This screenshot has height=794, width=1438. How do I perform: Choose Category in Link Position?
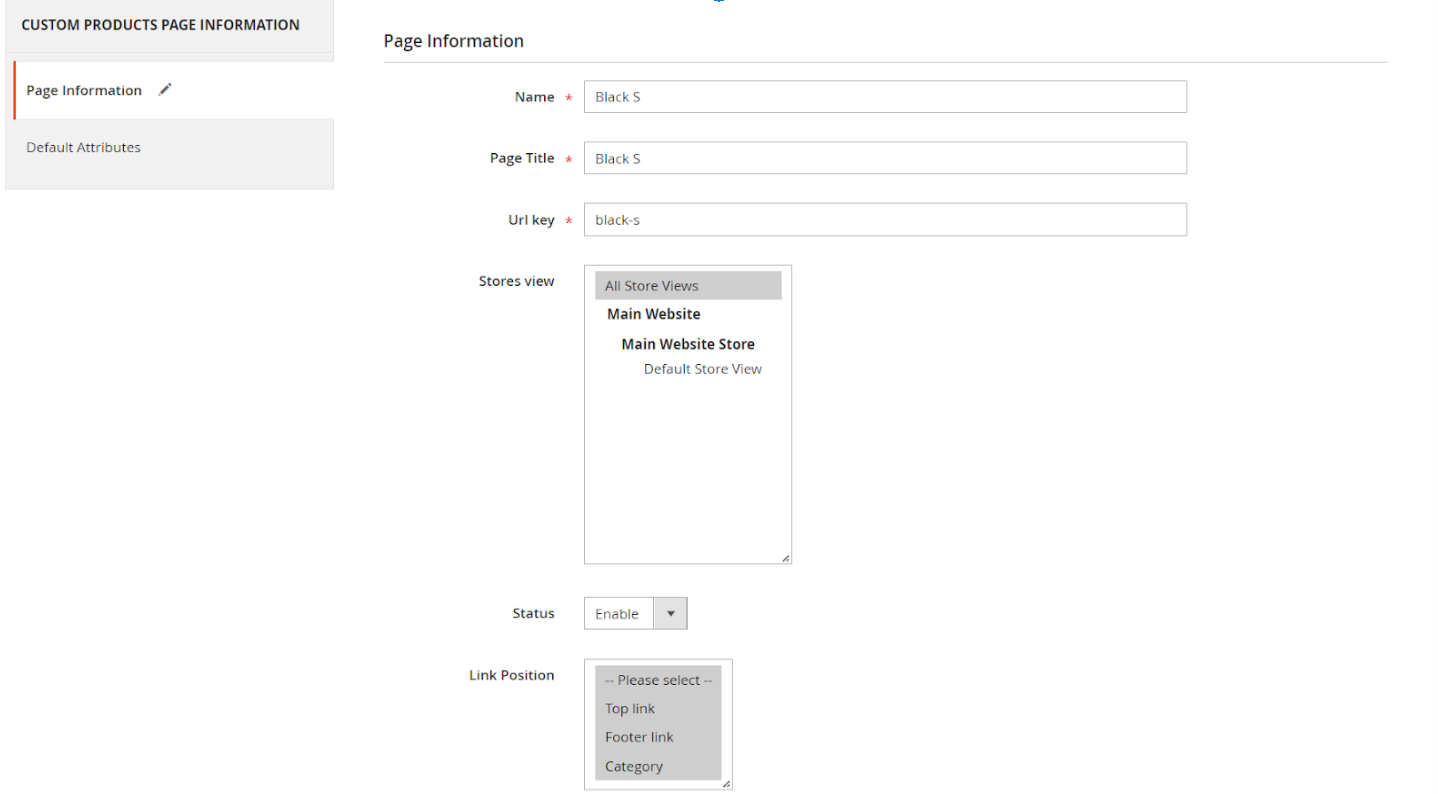click(634, 766)
